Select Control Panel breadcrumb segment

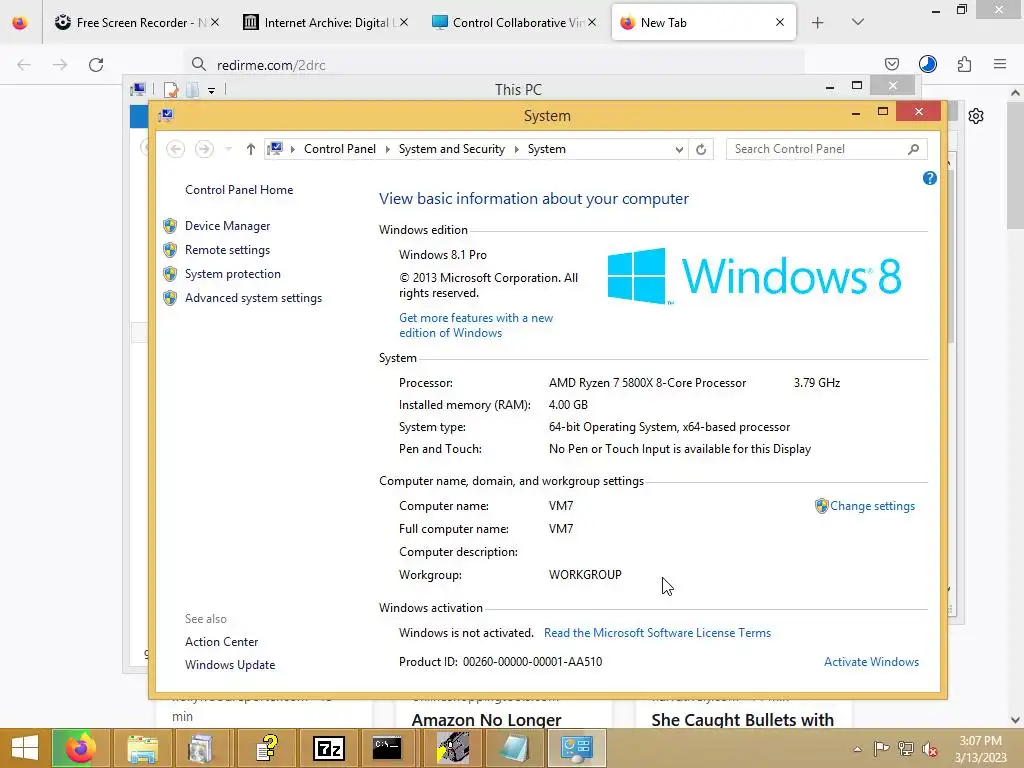(x=340, y=150)
